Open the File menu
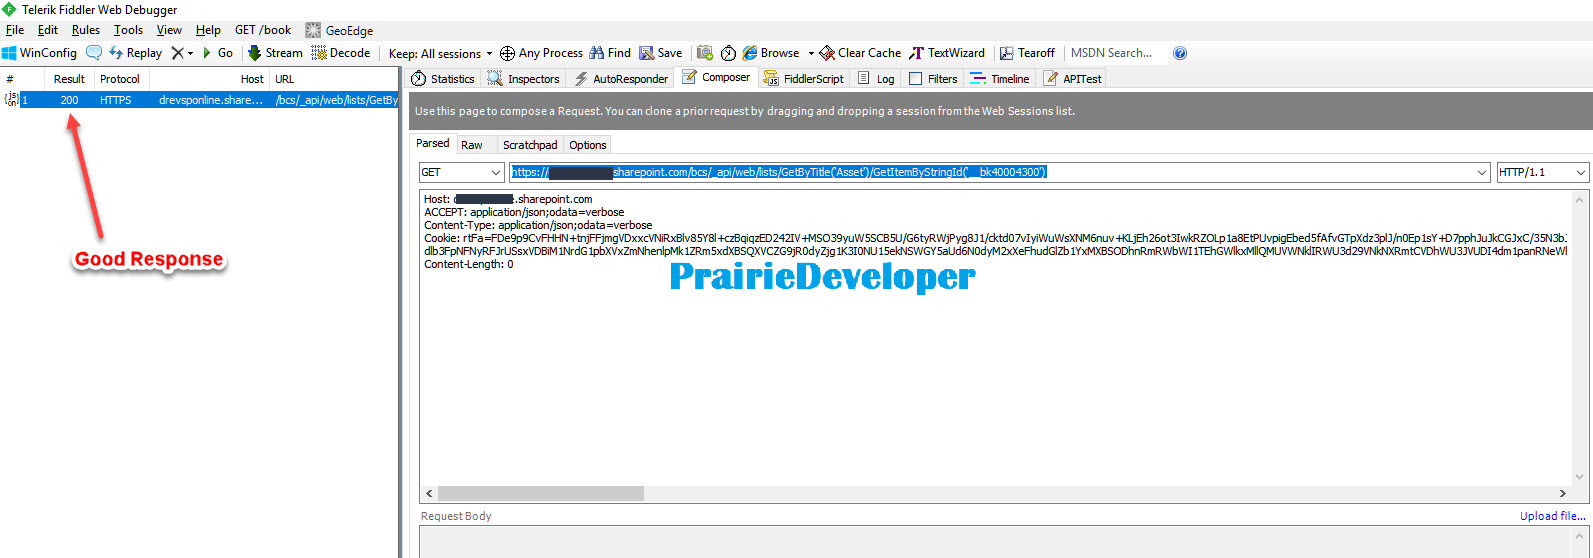The image size is (1593, 558). click(x=15, y=30)
